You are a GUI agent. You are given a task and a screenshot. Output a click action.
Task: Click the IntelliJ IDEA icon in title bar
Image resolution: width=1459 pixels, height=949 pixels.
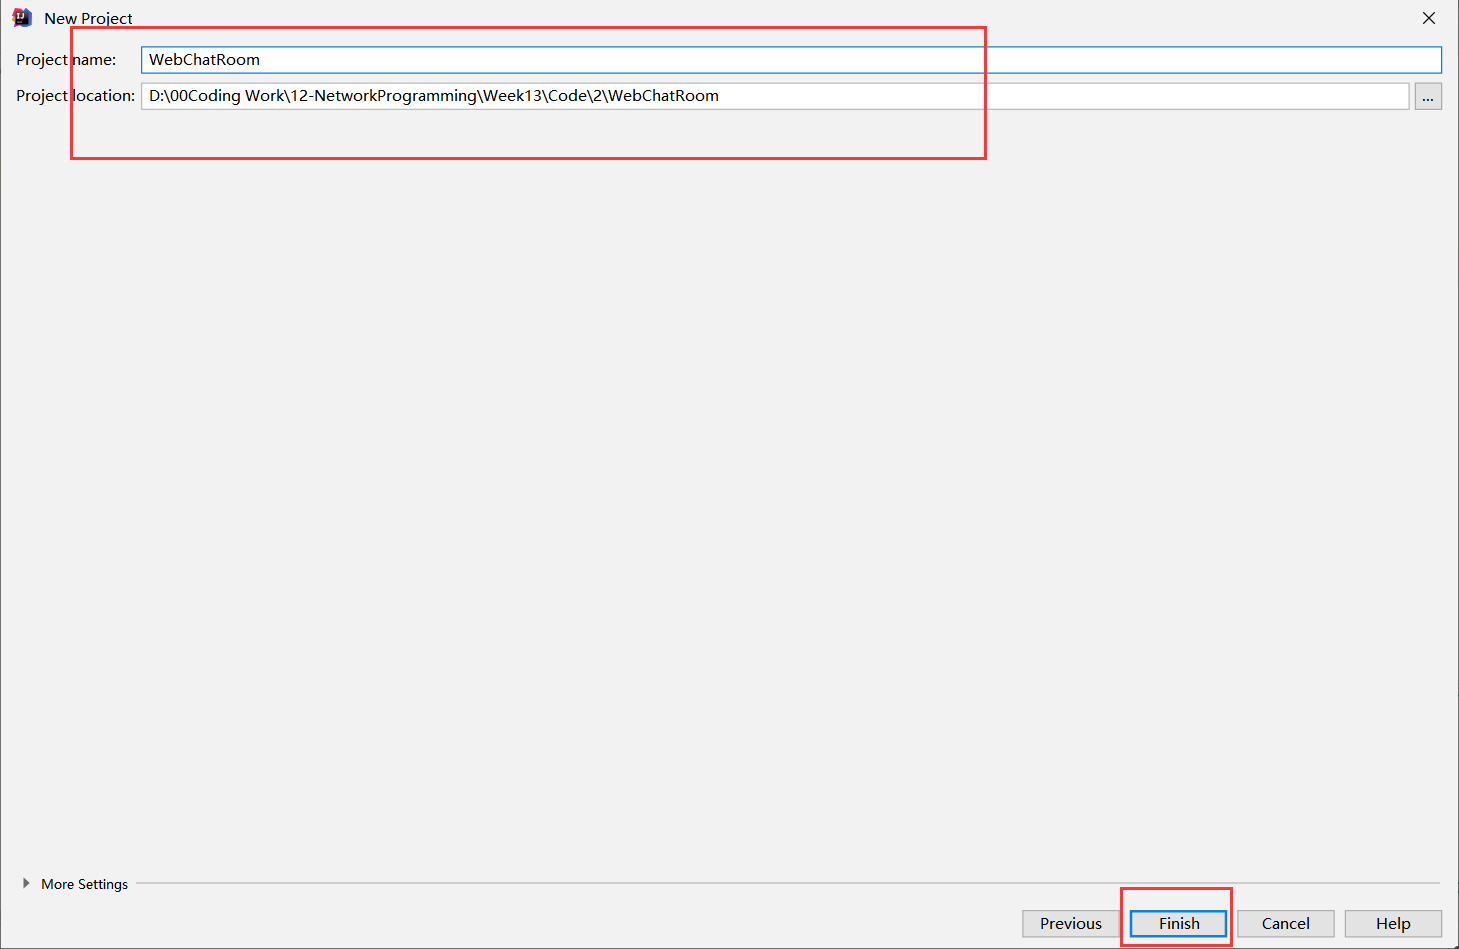[x=22, y=17]
